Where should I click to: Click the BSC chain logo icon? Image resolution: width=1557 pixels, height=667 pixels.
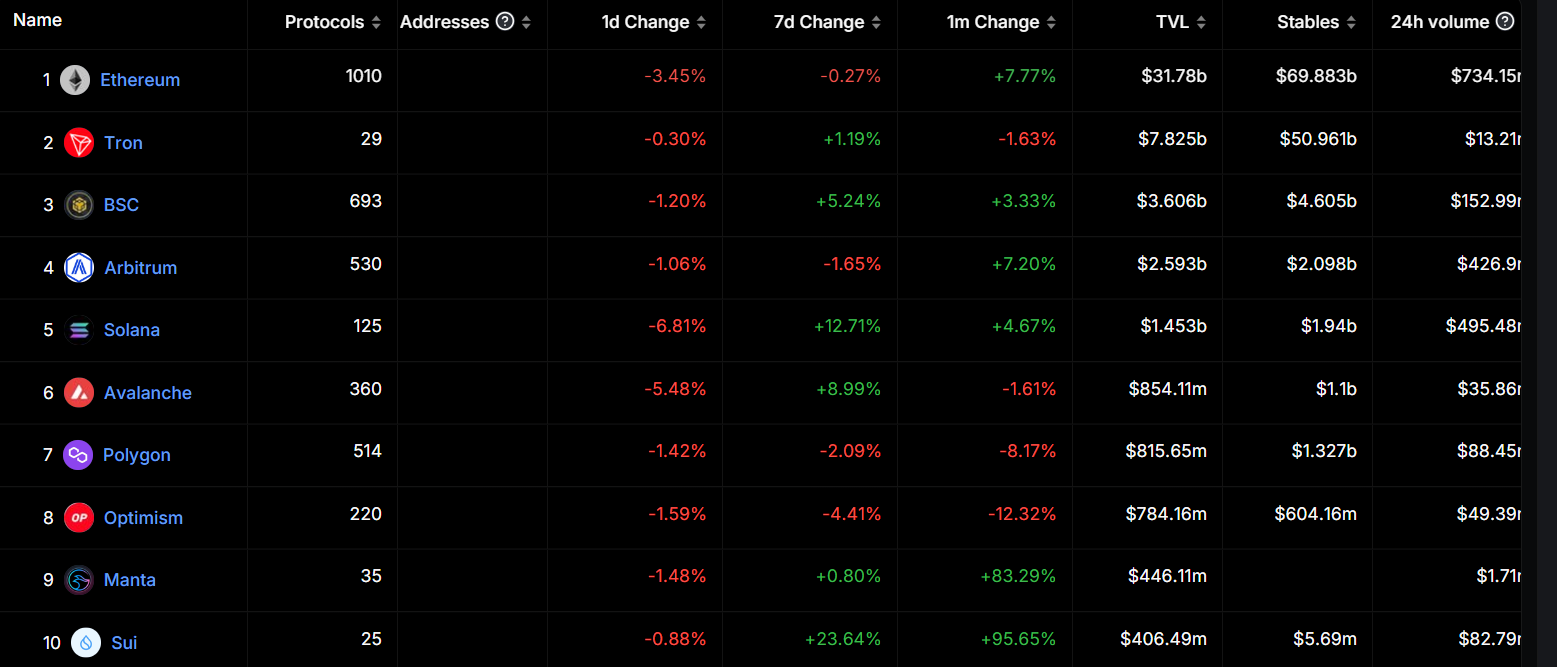click(79, 205)
